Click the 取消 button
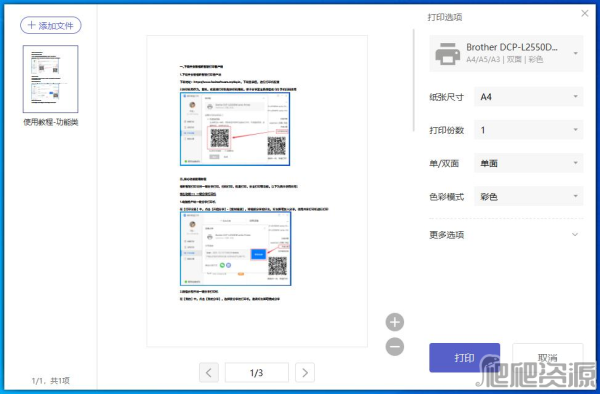Screen dimensions: 600x394 (548, 358)
